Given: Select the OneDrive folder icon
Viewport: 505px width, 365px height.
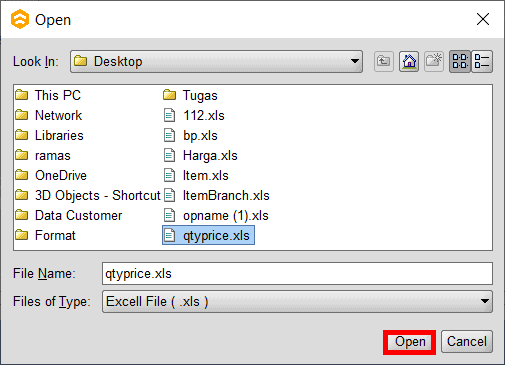Looking at the screenshot, I should click(x=22, y=175).
